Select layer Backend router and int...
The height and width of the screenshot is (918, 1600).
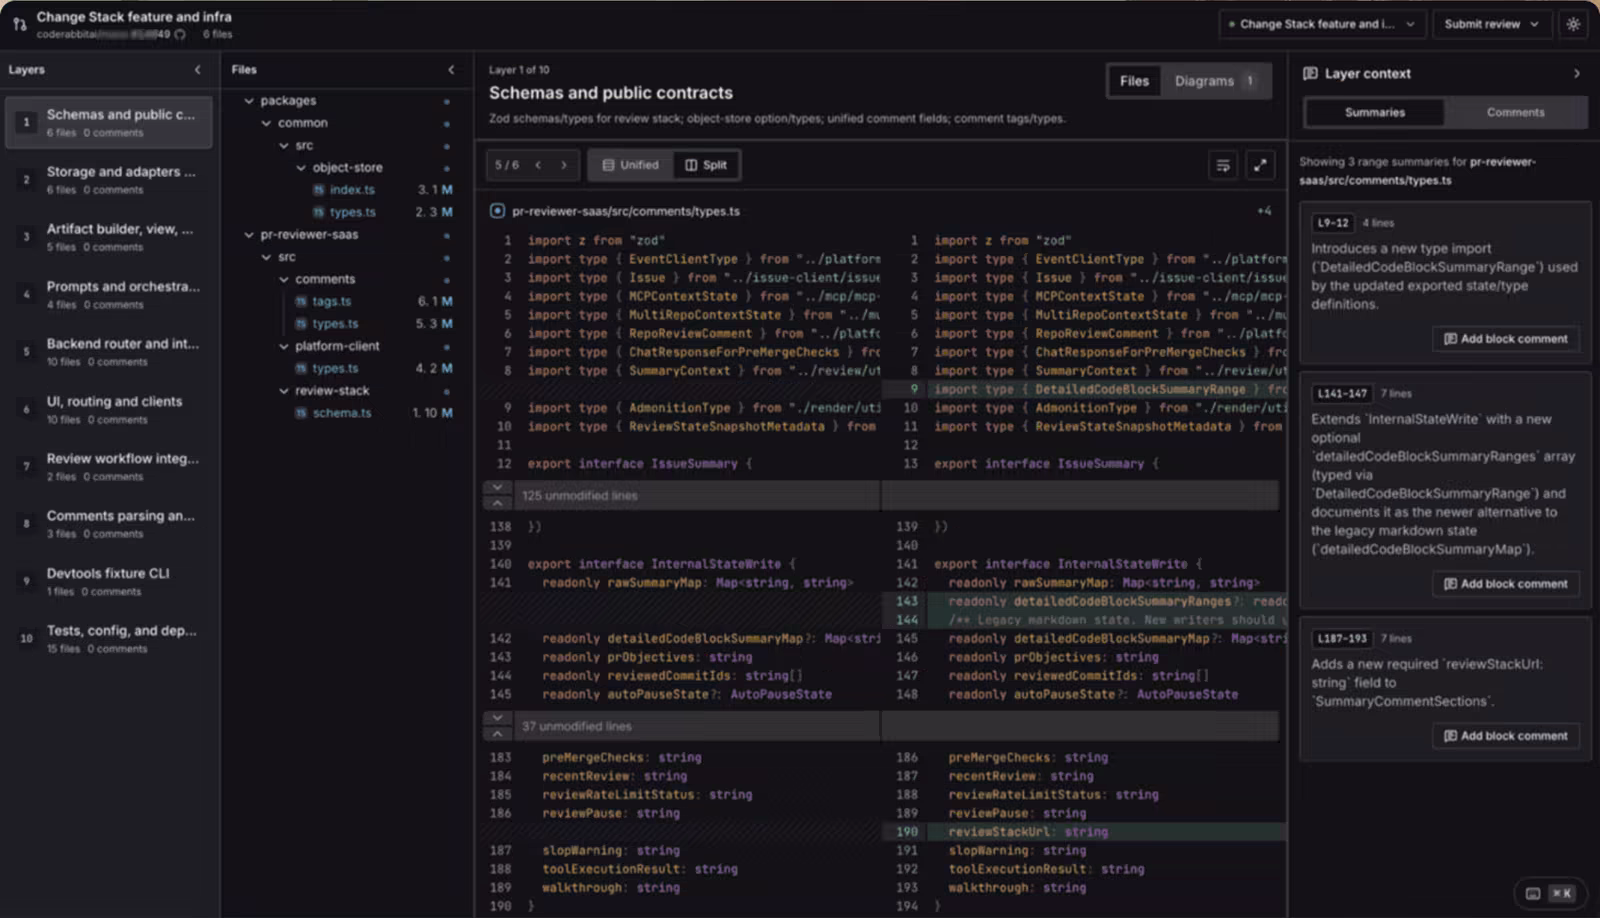[108, 352]
